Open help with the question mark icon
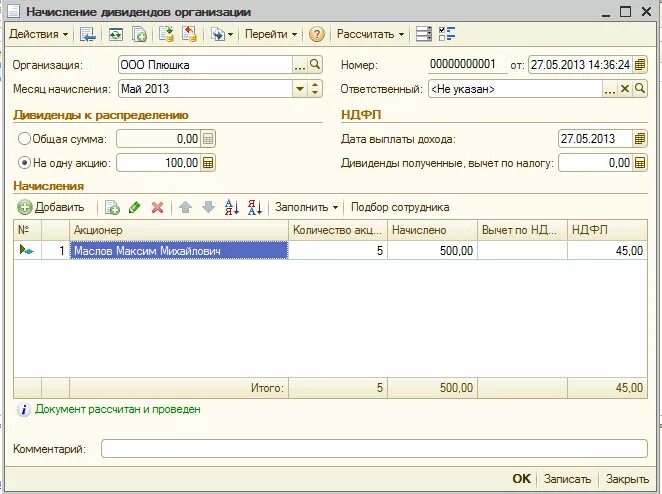 [x=317, y=34]
